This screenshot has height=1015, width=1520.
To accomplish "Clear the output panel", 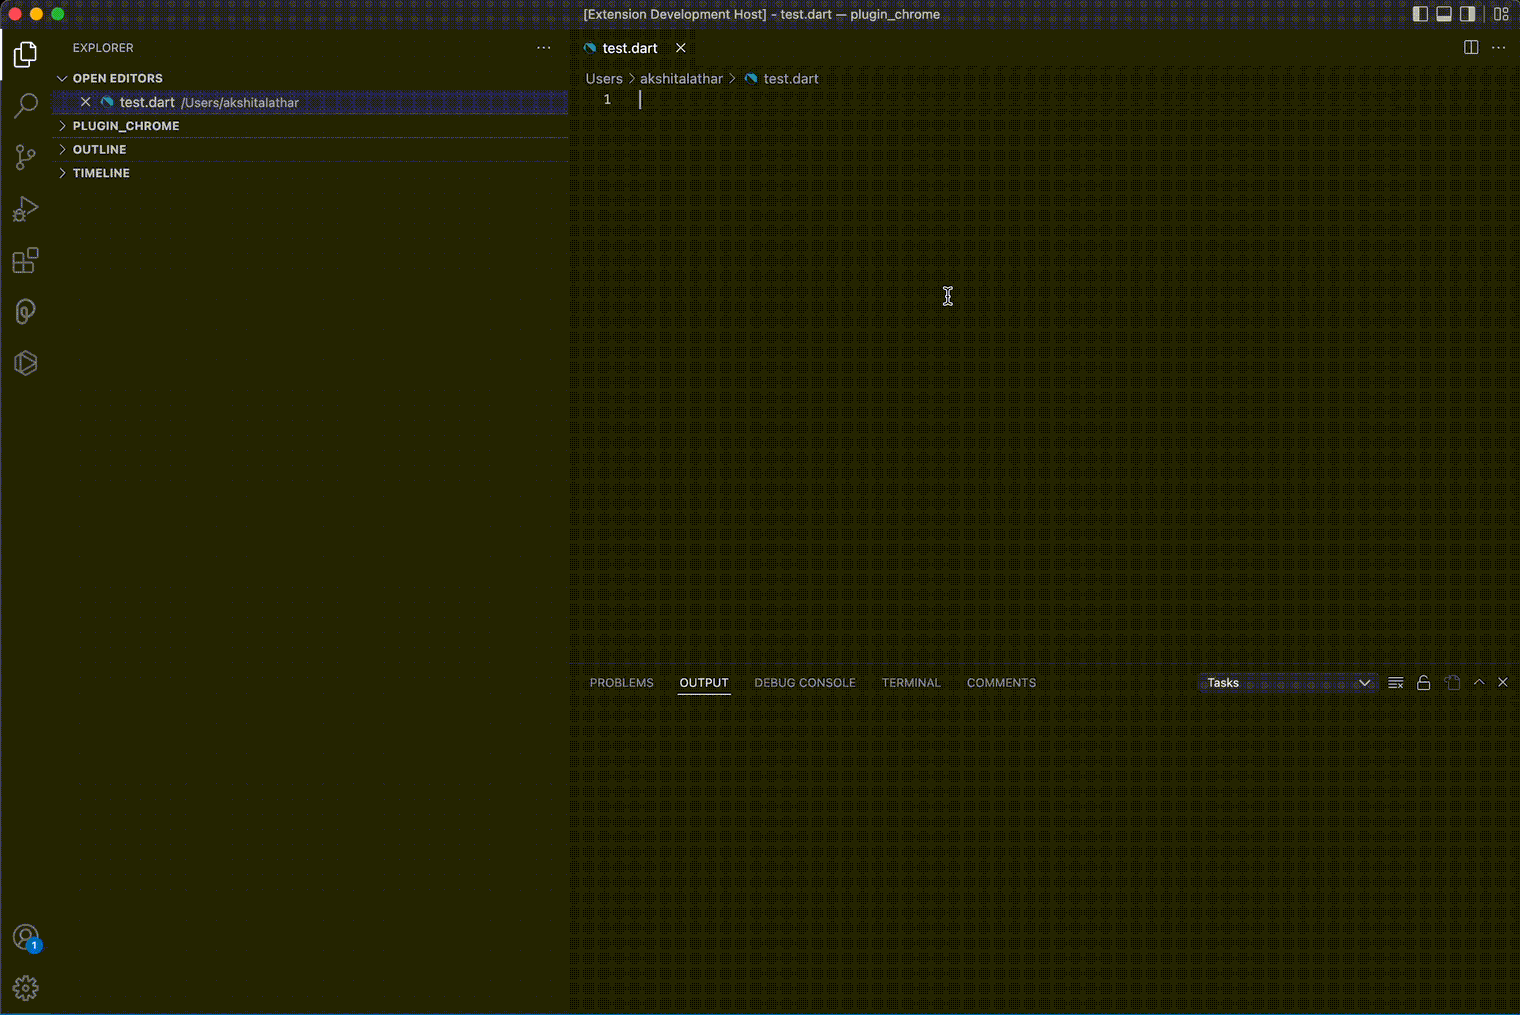I will [1396, 683].
